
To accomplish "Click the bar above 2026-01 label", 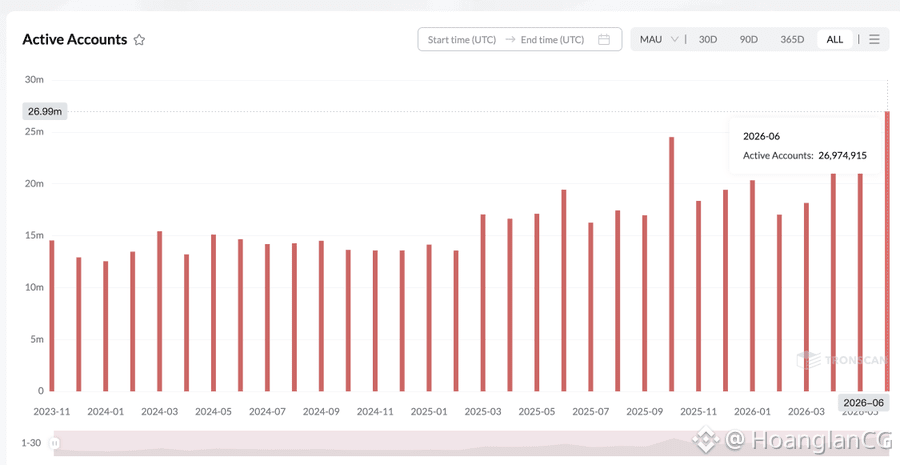I will (752, 285).
